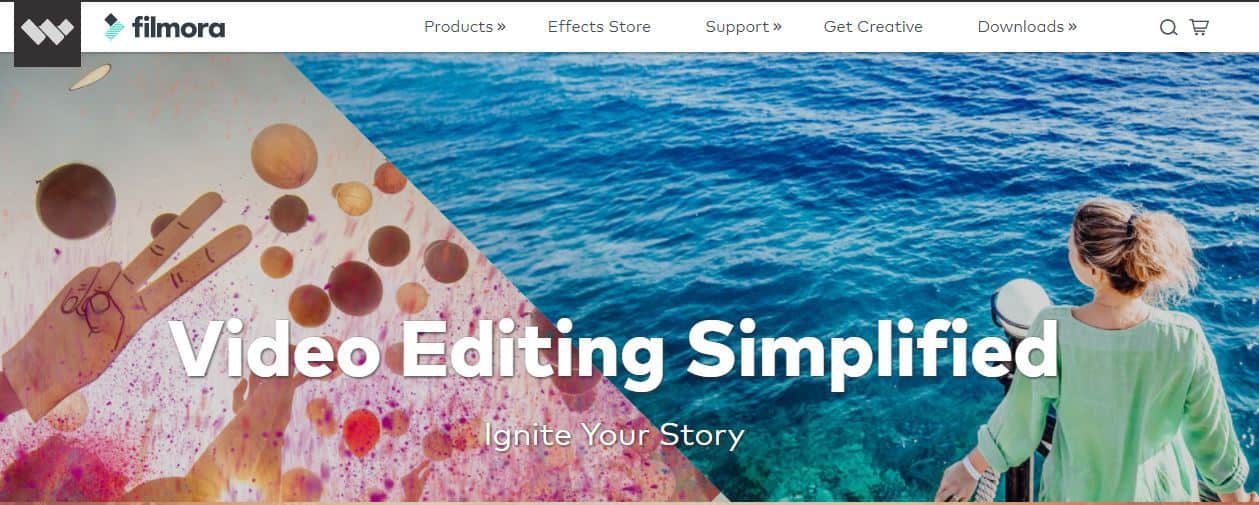1259x505 pixels.
Task: Open the Support menu
Action: click(x=738, y=27)
